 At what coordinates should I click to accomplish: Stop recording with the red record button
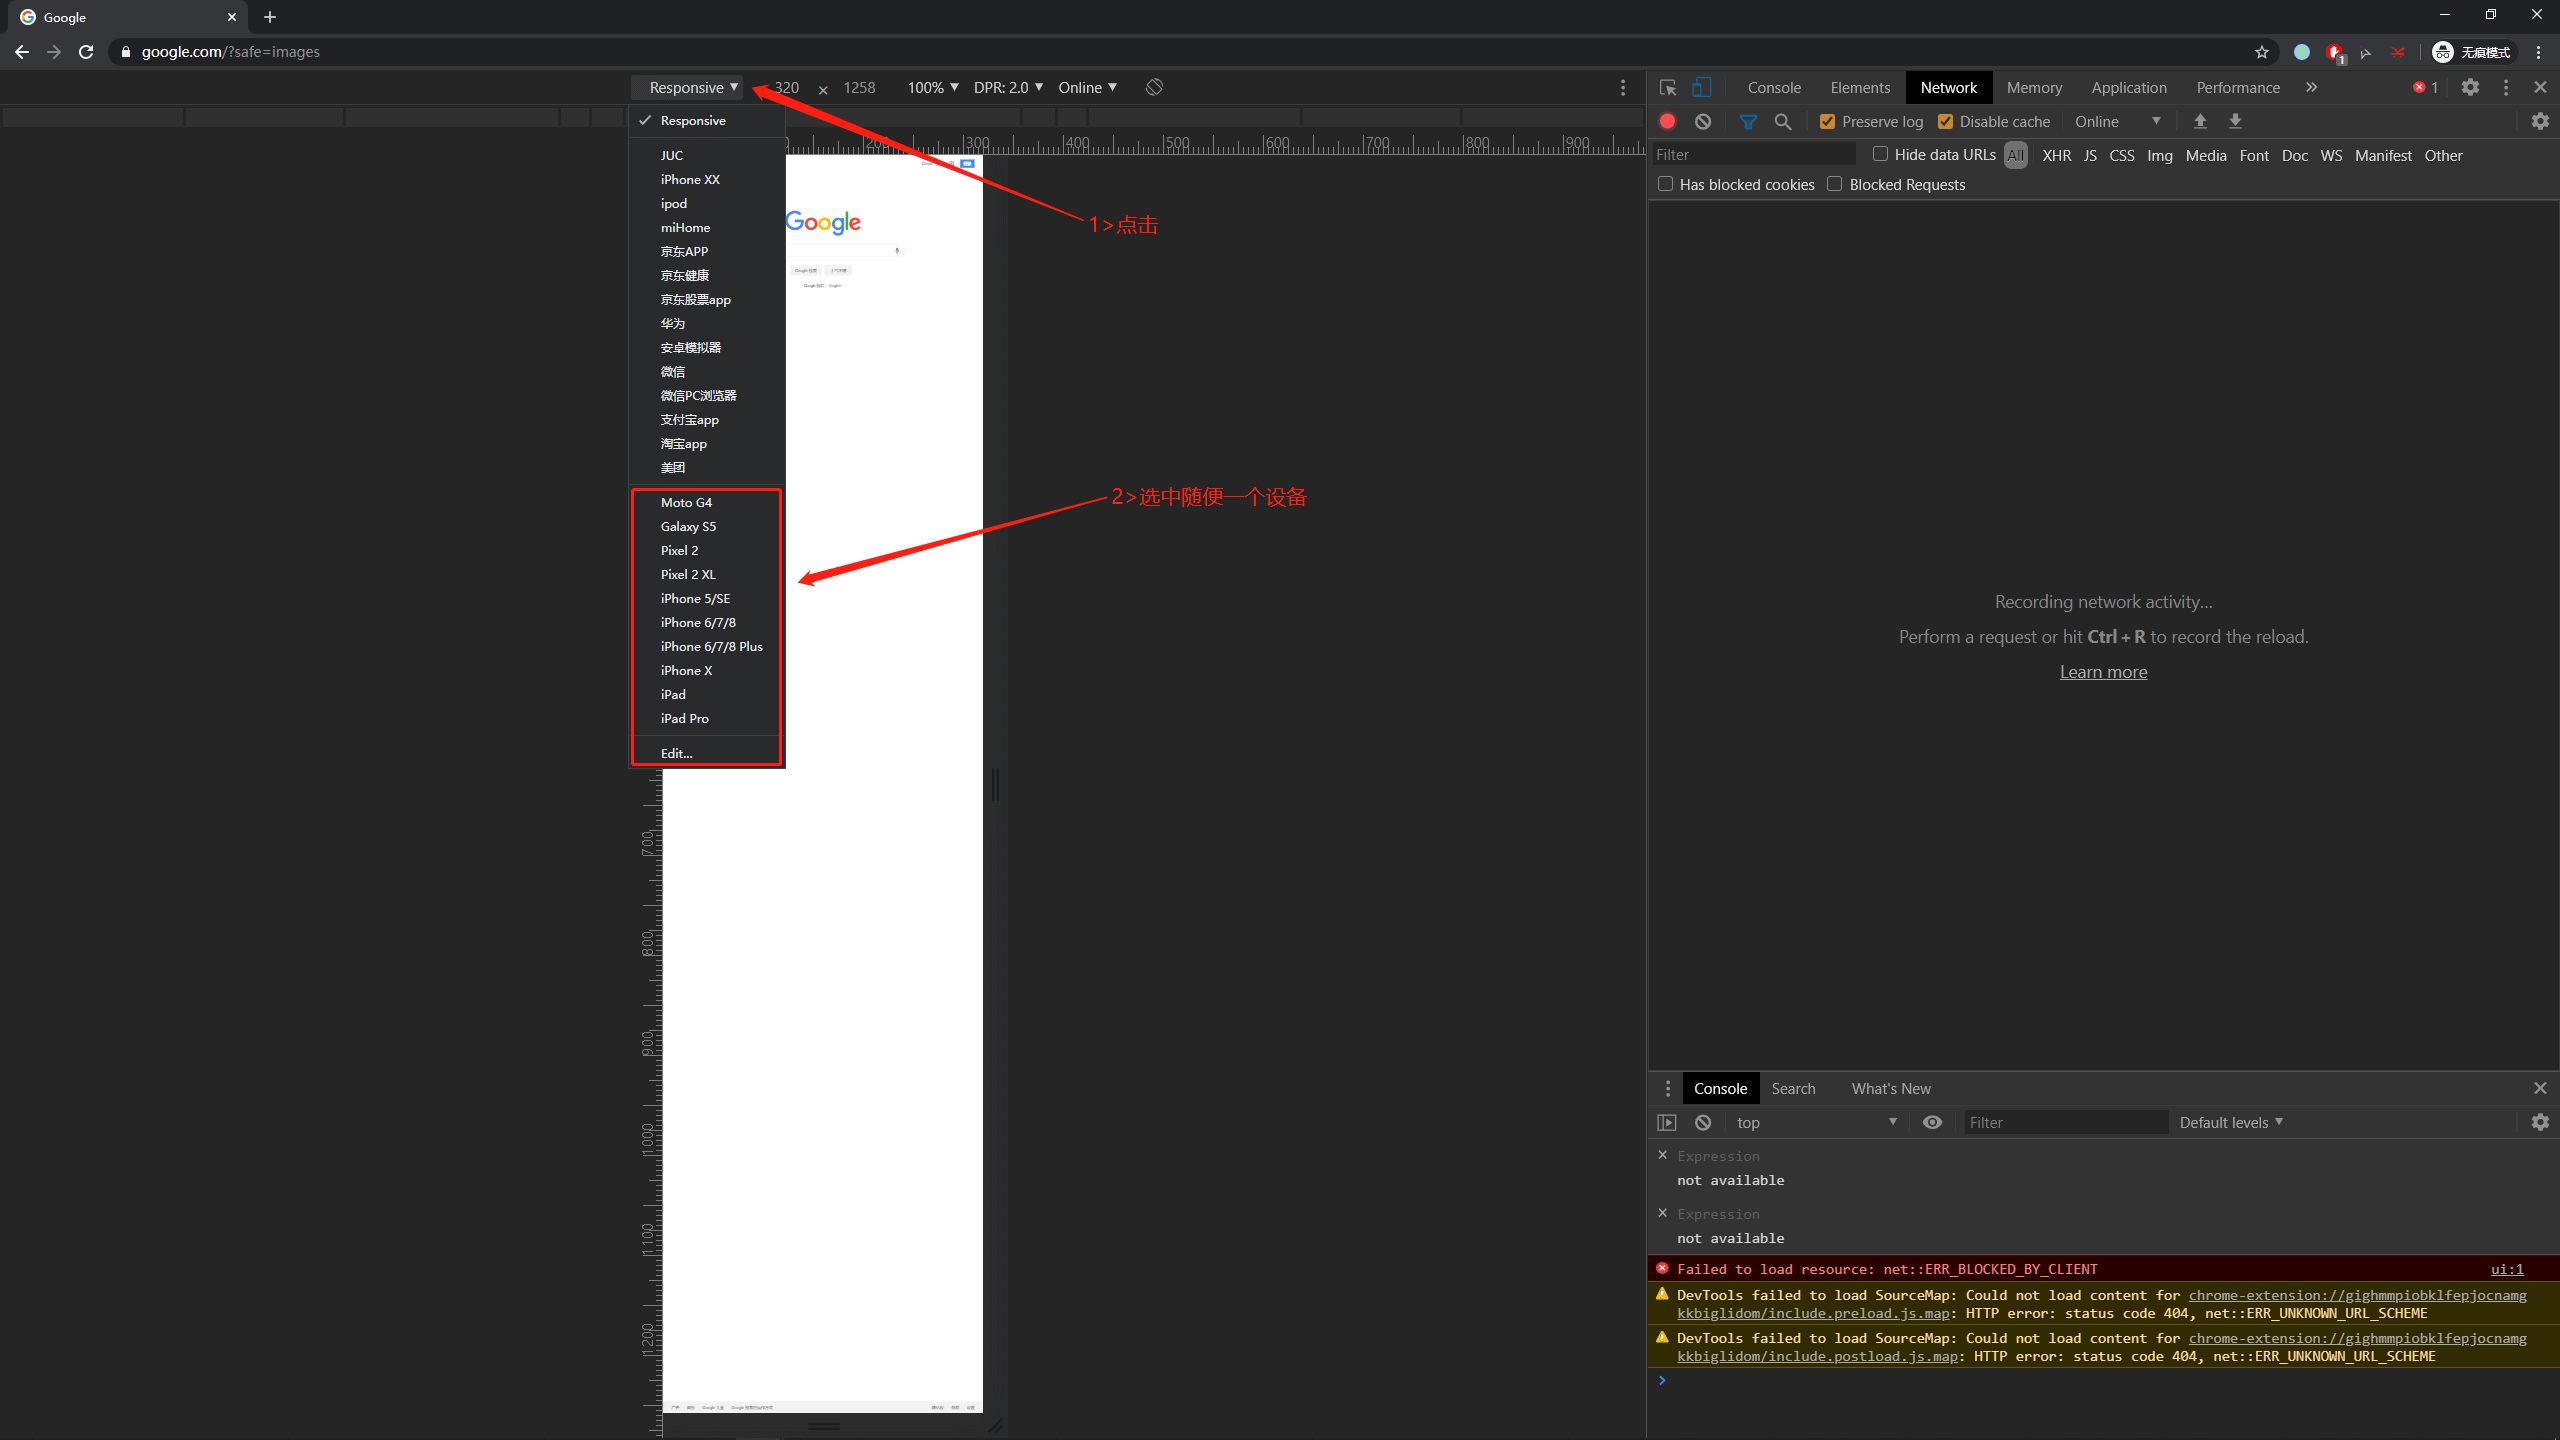pos(1667,121)
